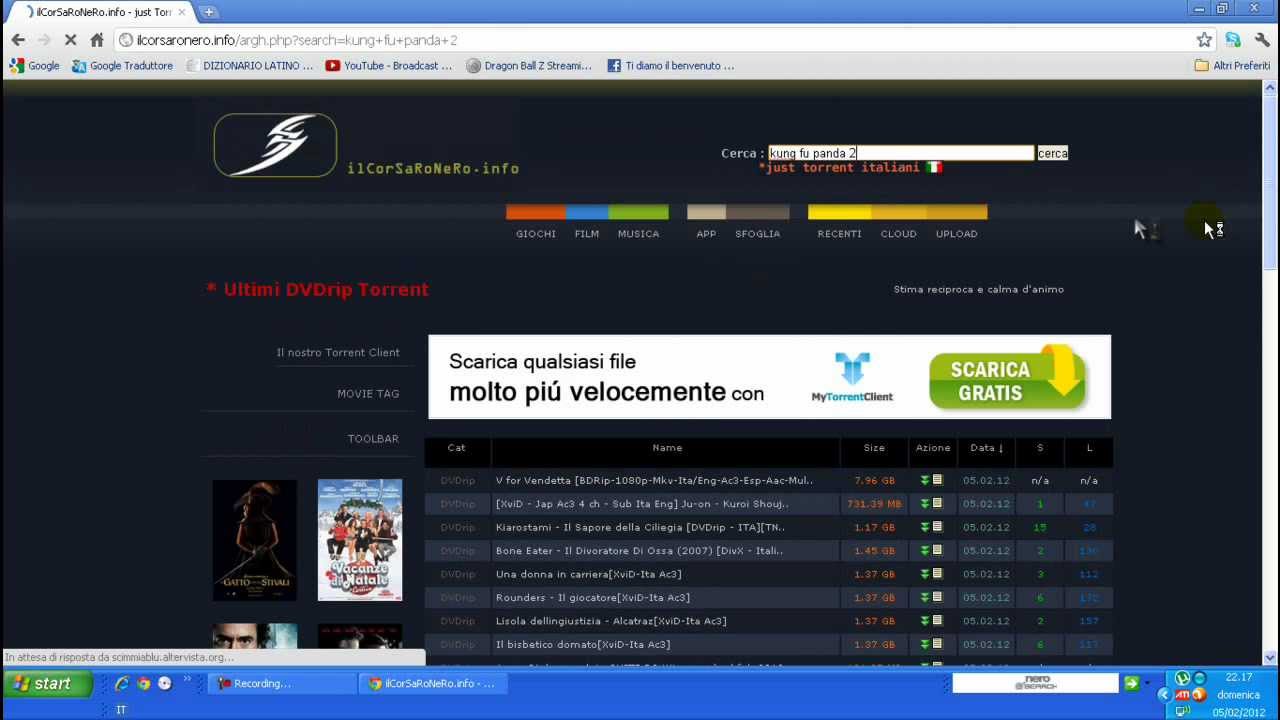Expand hidden system tray icons arrow
The width and height of the screenshot is (1280, 720).
(x=1163, y=695)
